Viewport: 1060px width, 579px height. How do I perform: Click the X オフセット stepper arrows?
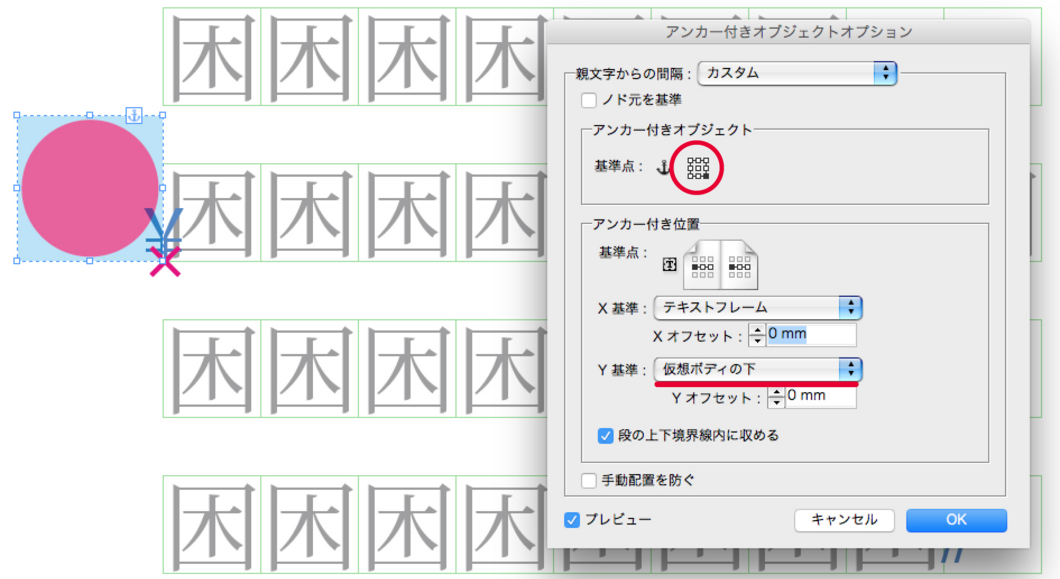pyautogui.click(x=757, y=335)
